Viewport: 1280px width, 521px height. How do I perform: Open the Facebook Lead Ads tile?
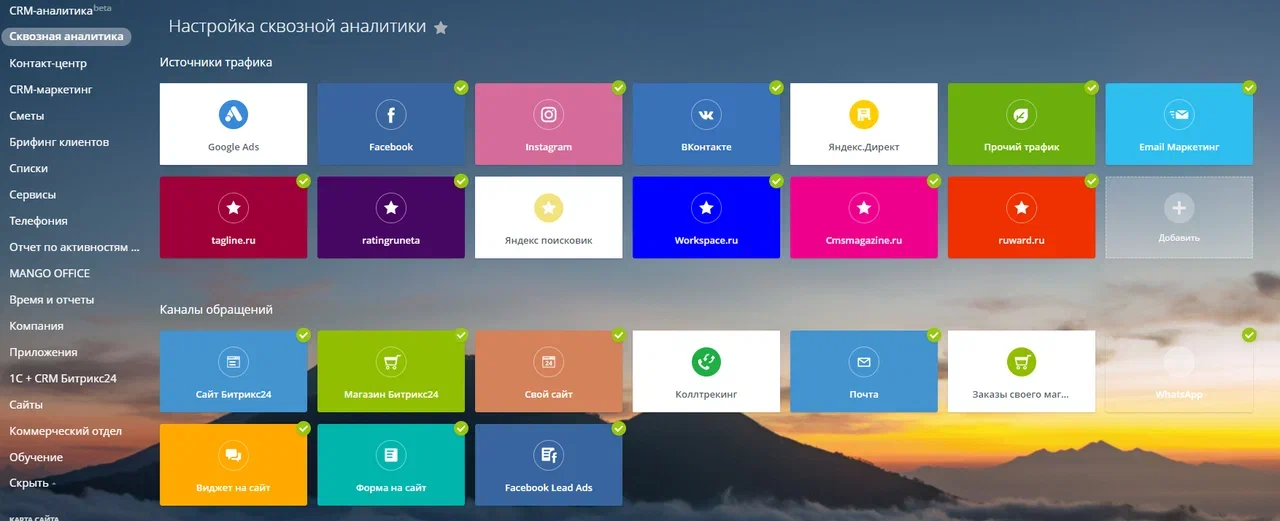tap(549, 465)
